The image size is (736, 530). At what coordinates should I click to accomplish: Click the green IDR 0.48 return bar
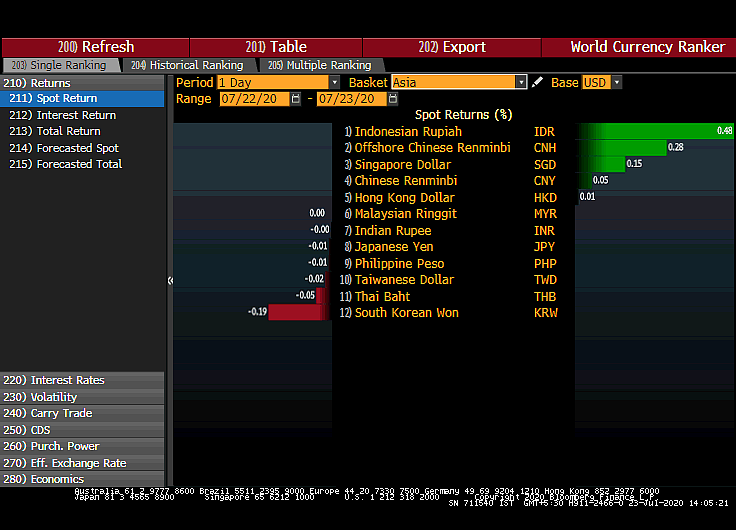(x=656, y=131)
